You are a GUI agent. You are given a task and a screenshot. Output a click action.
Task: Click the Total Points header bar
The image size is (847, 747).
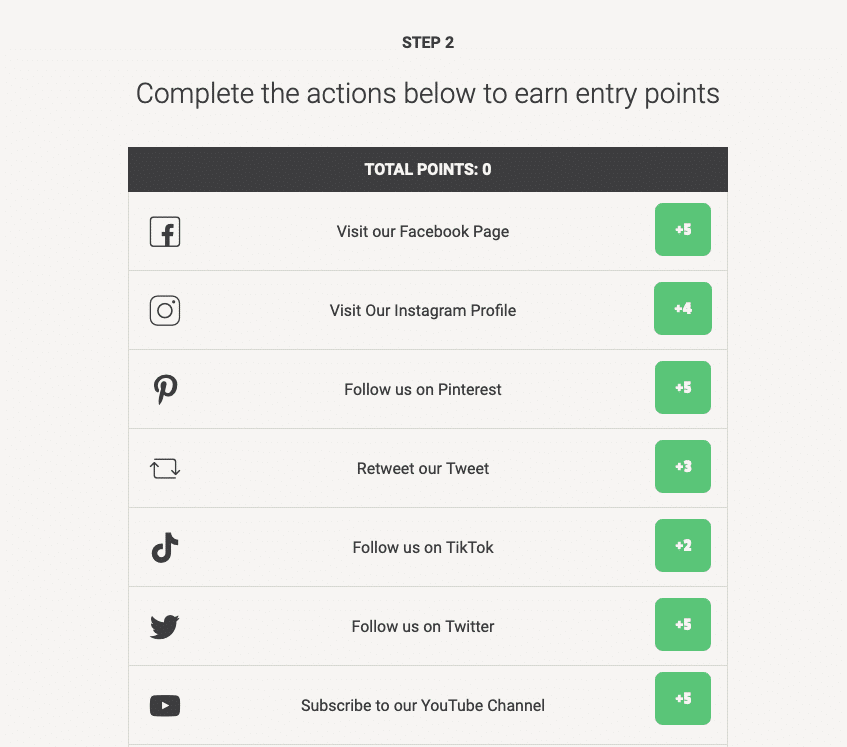coord(428,170)
